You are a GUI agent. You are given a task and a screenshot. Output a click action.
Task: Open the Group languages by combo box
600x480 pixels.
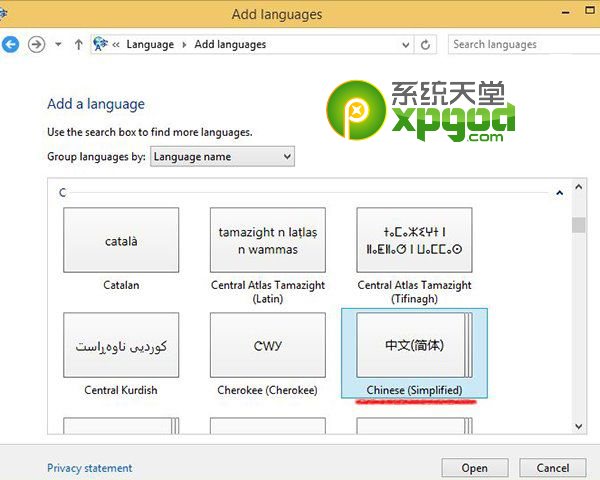coord(222,156)
